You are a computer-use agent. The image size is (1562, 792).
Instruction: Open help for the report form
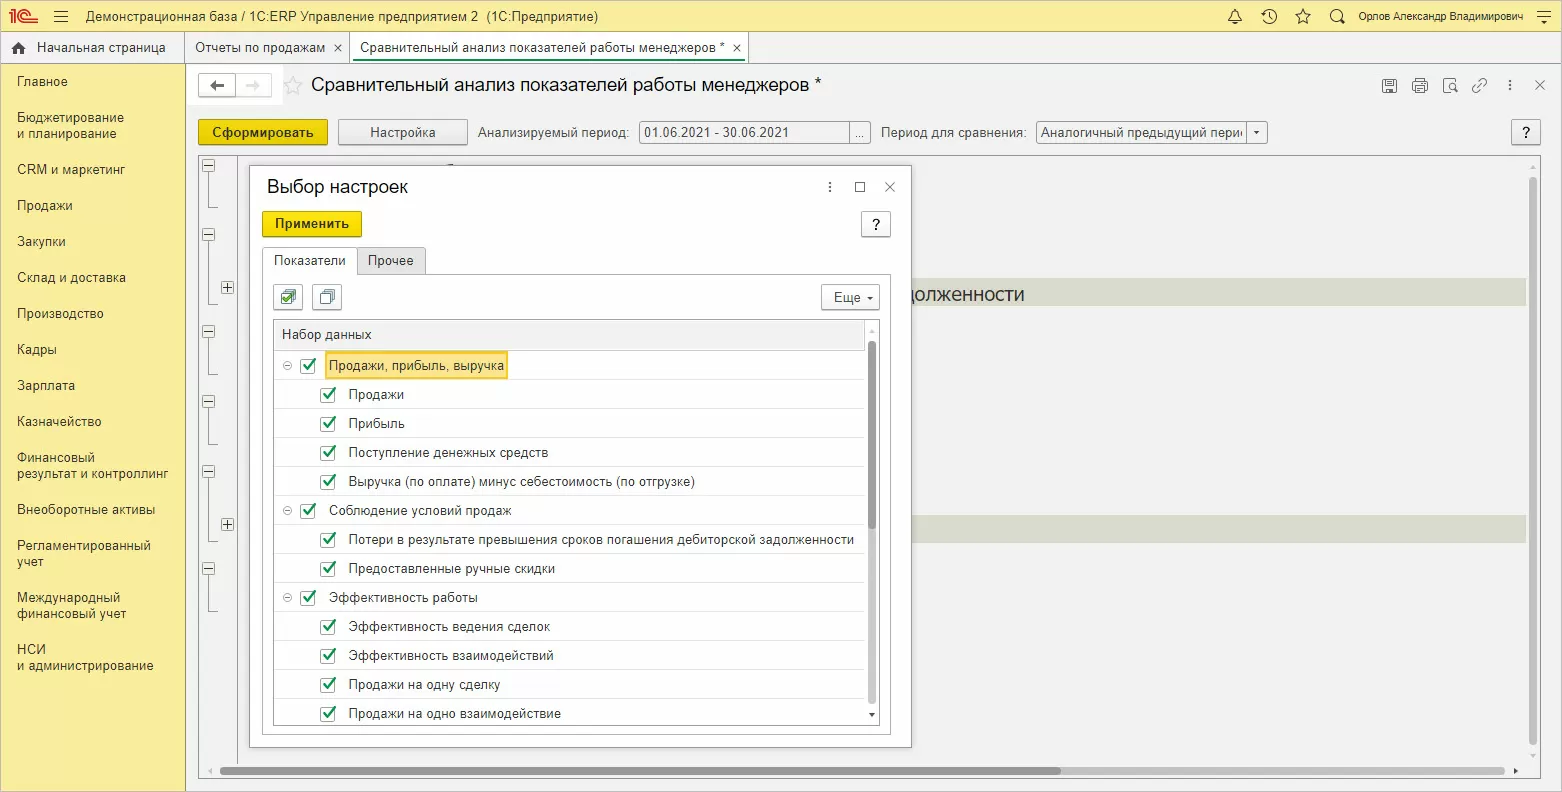[1525, 133]
